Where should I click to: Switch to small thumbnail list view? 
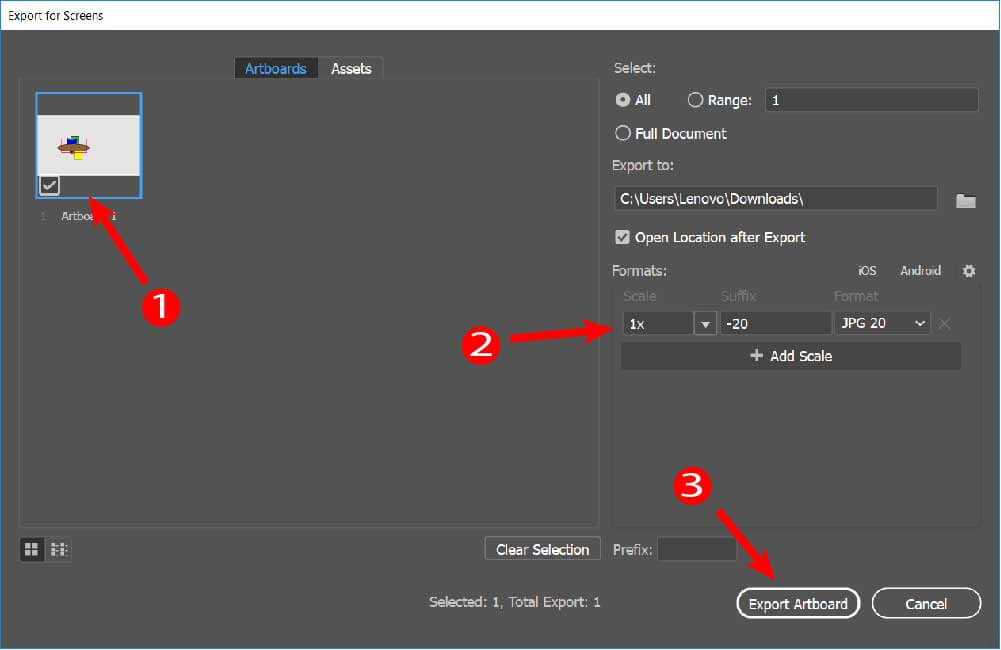coord(59,549)
